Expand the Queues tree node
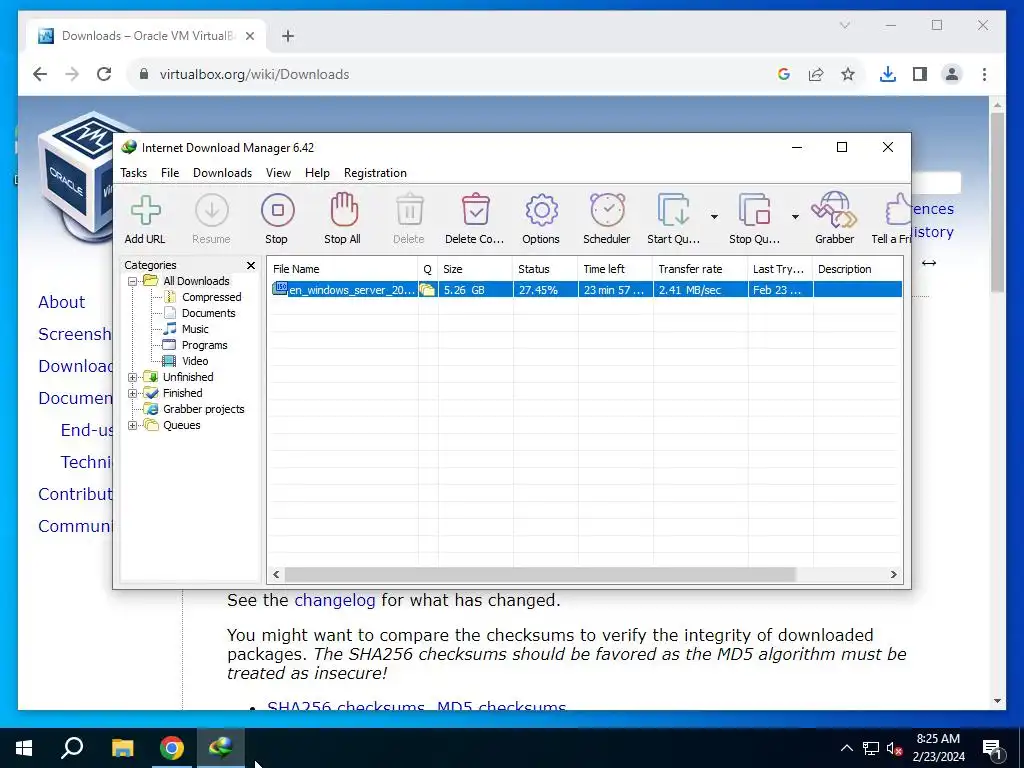 tap(133, 426)
